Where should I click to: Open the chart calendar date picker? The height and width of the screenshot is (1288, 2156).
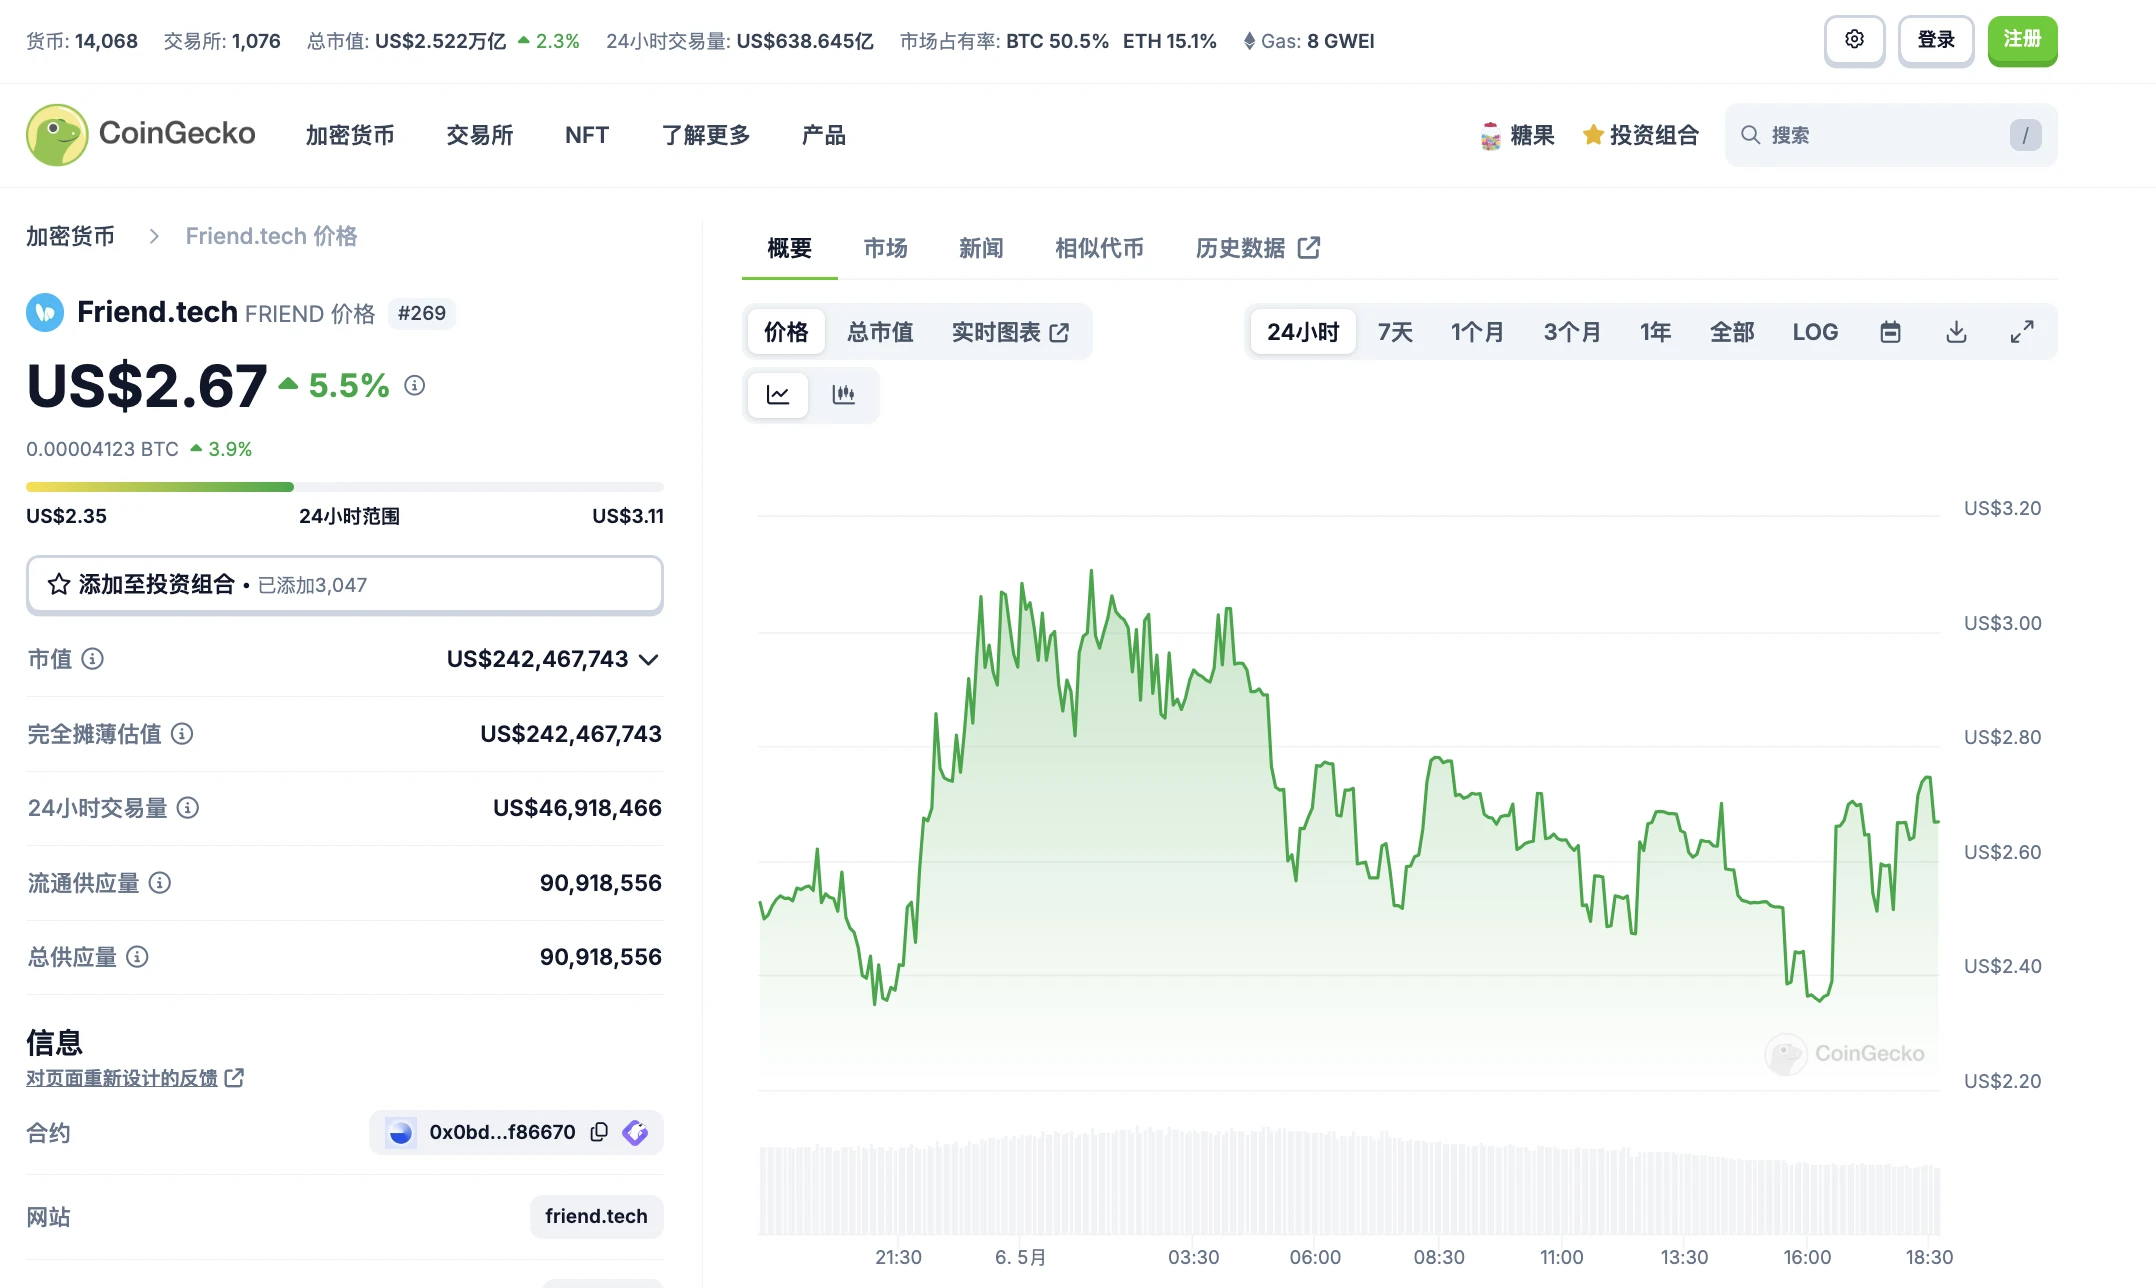pyautogui.click(x=1889, y=331)
